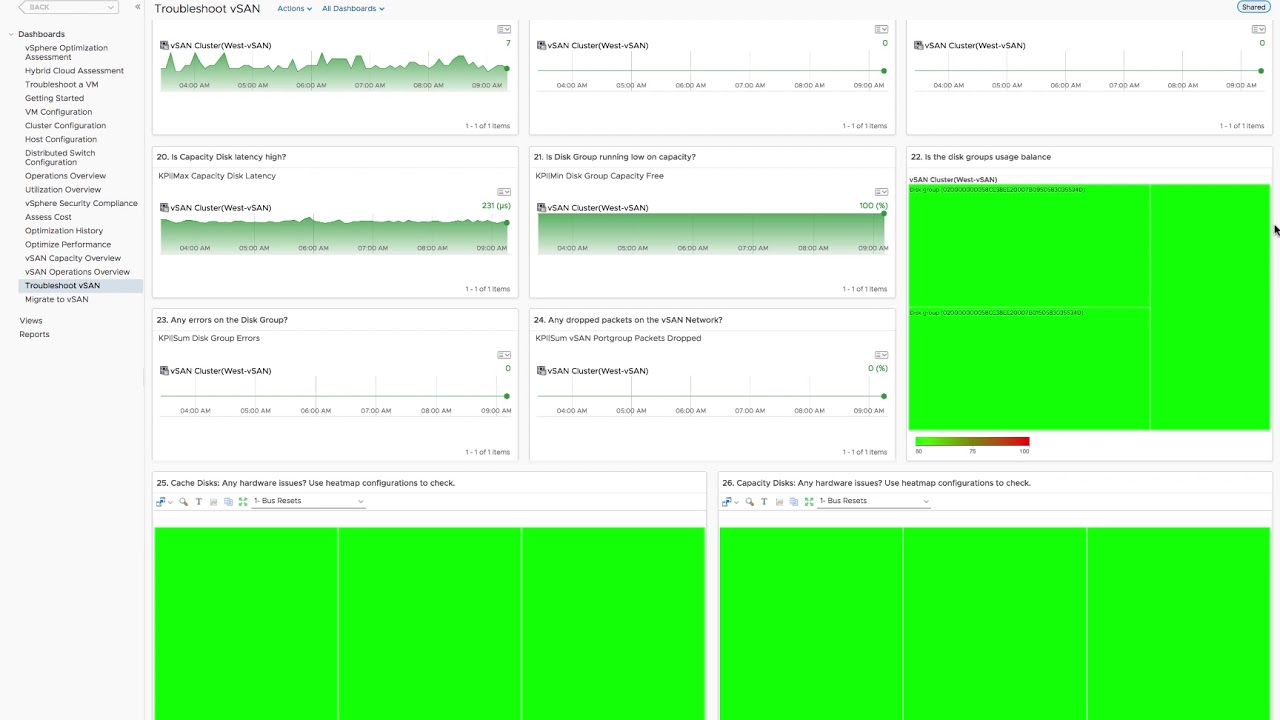The image size is (1280, 720).
Task: Open the Actions dropdown menu
Action: [x=294, y=8]
